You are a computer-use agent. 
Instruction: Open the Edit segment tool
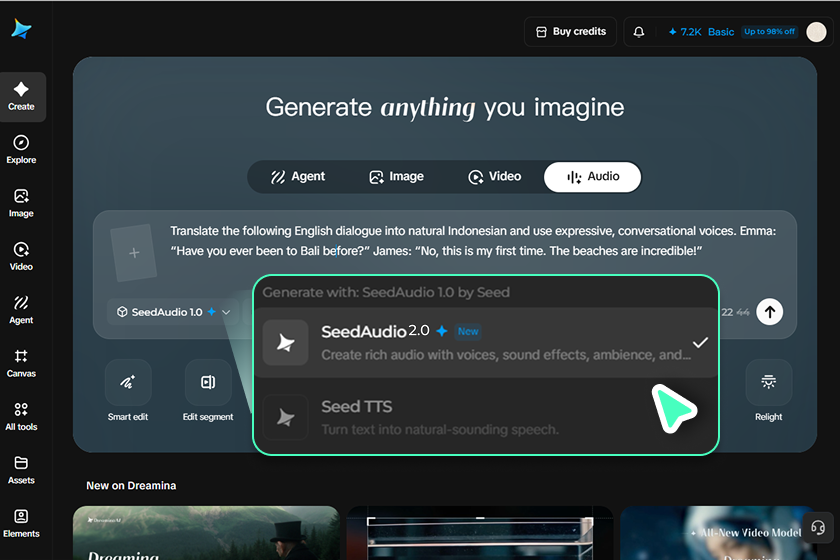(x=208, y=391)
